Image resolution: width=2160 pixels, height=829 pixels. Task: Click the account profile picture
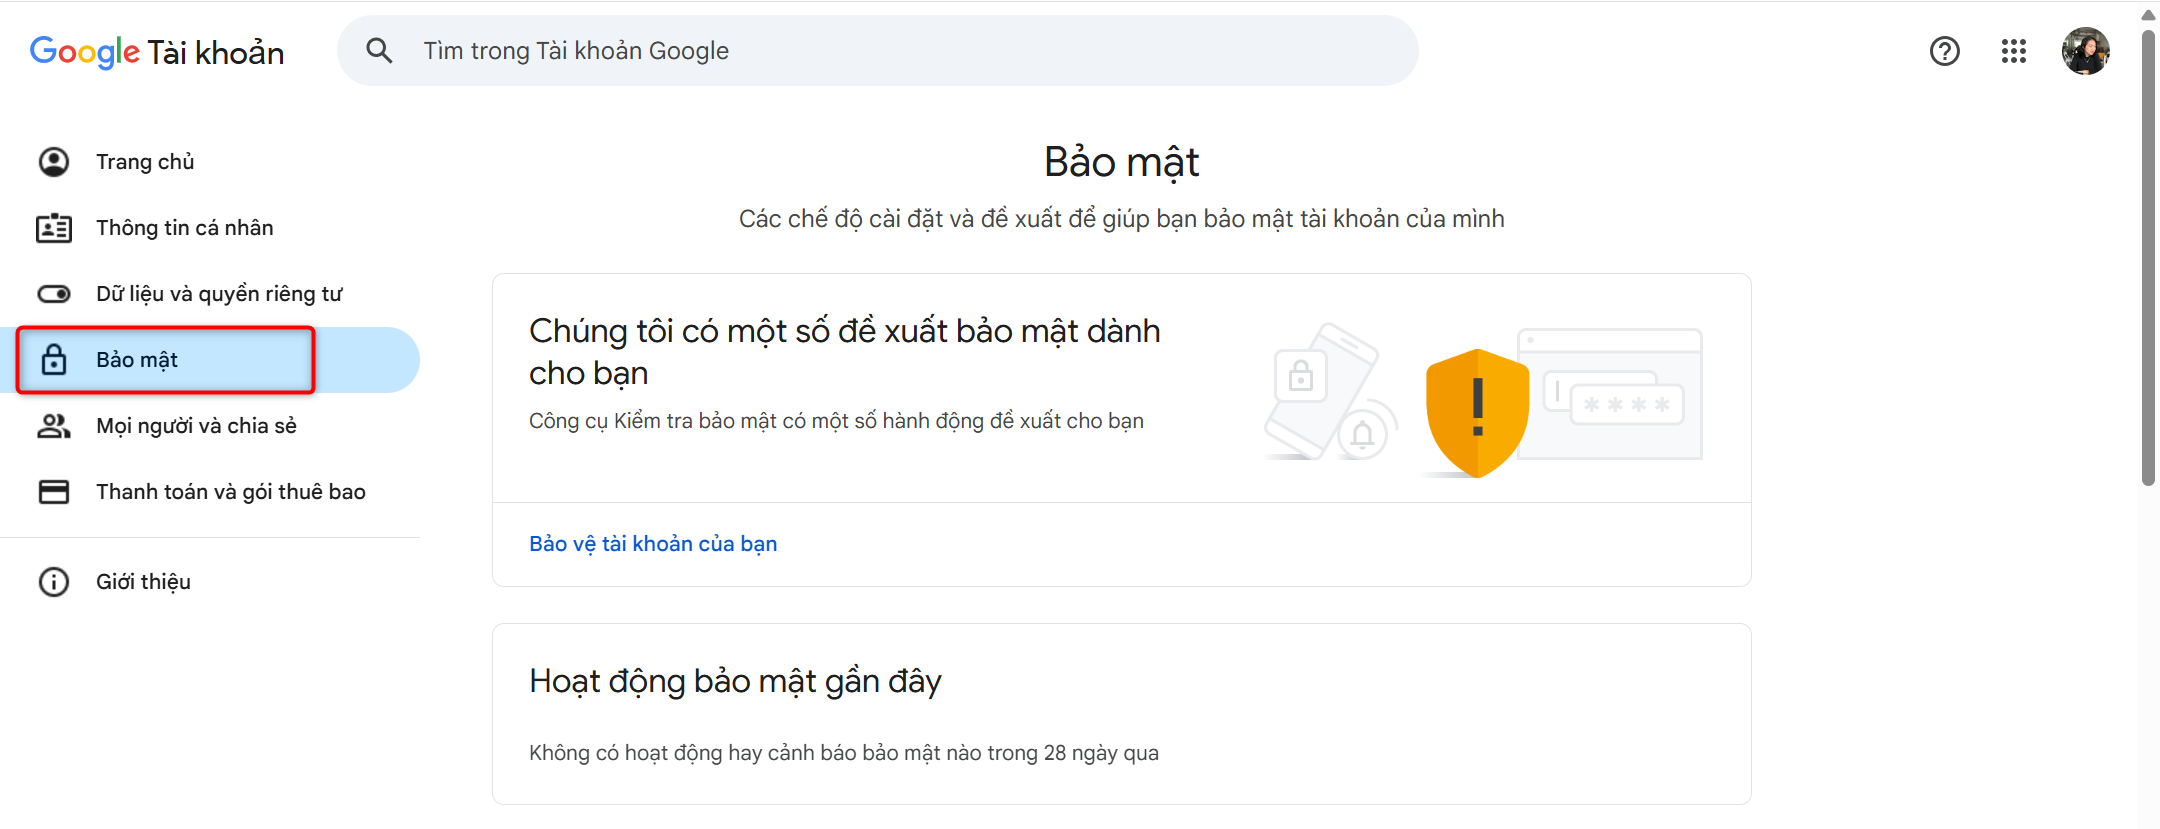2085,51
